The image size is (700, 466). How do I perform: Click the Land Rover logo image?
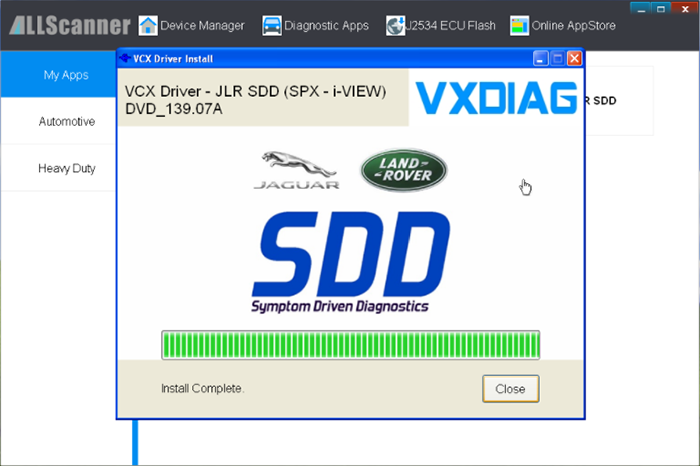[404, 171]
